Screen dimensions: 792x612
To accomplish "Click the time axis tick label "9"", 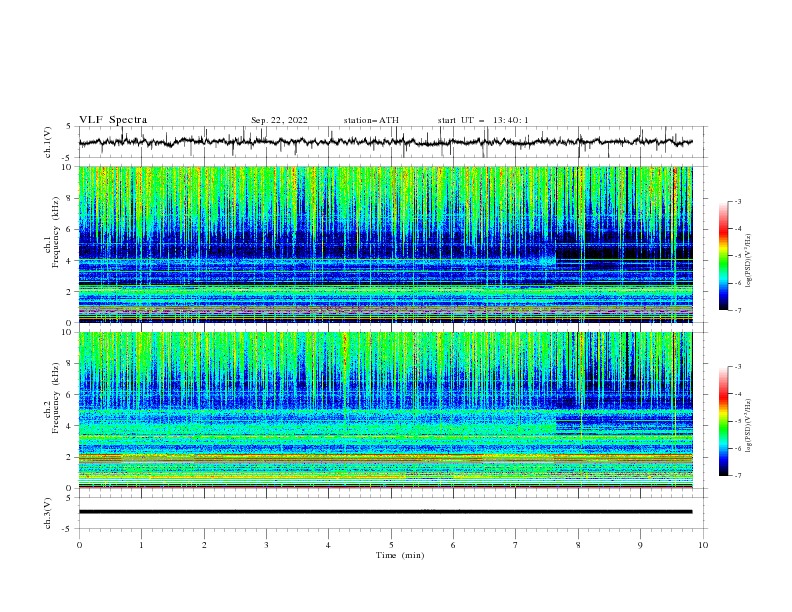I will pyautogui.click(x=640, y=545).
